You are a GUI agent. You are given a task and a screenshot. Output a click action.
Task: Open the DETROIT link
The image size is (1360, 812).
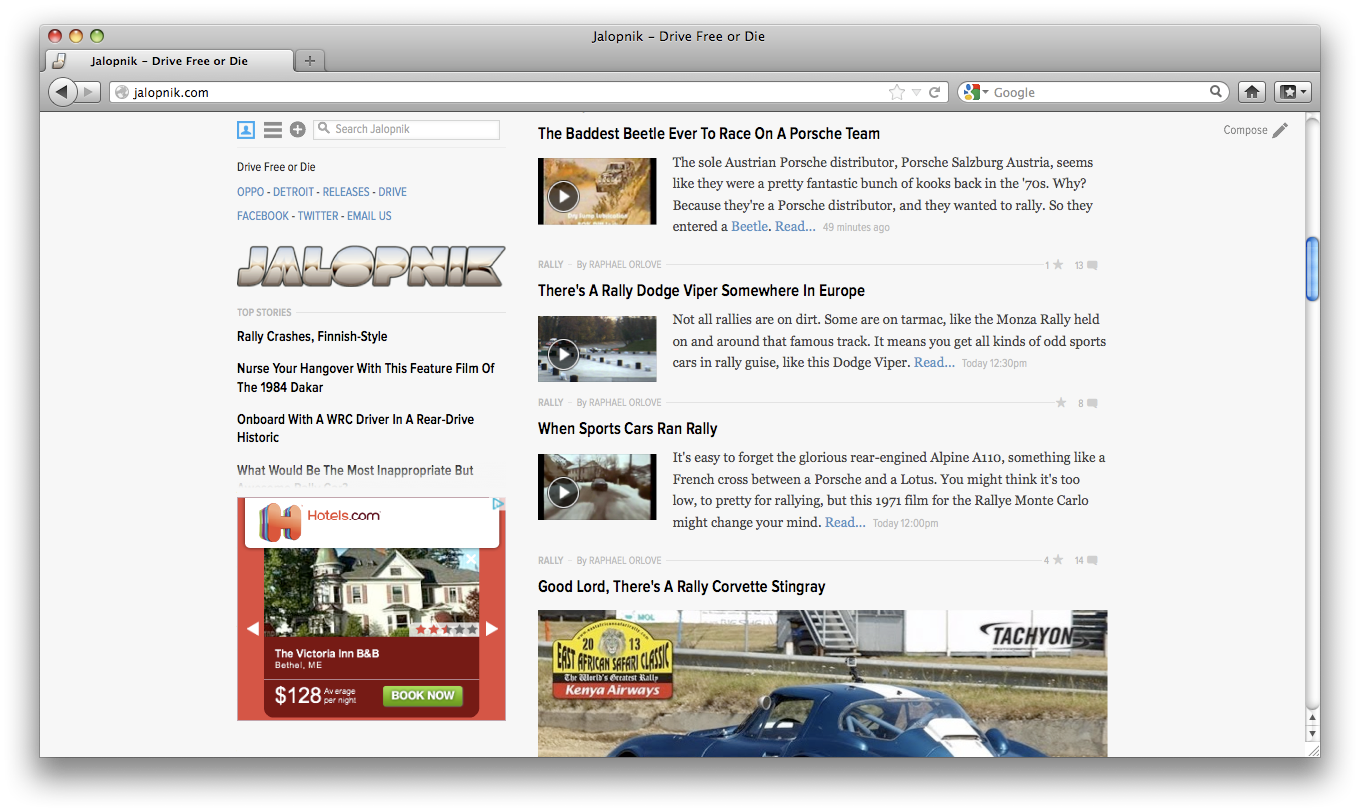click(294, 192)
